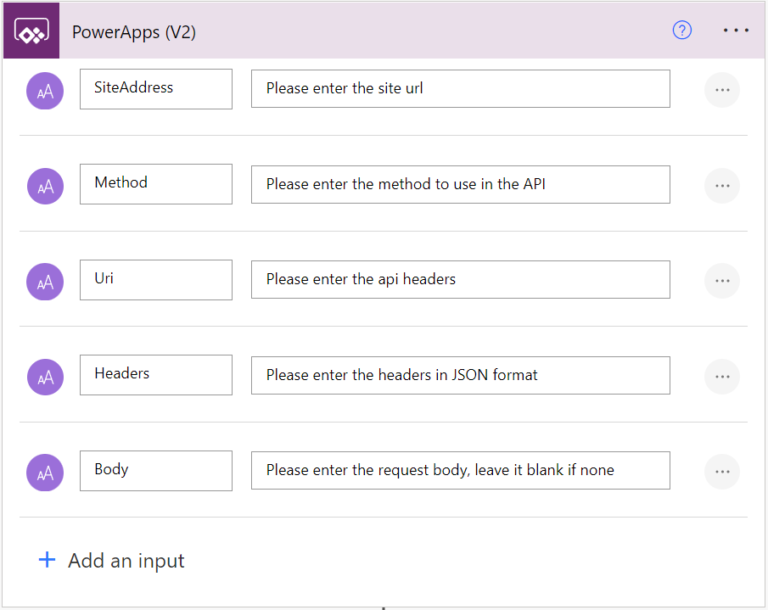This screenshot has width=768, height=610.
Task: Open options menu for Body row
Action: coord(722,472)
